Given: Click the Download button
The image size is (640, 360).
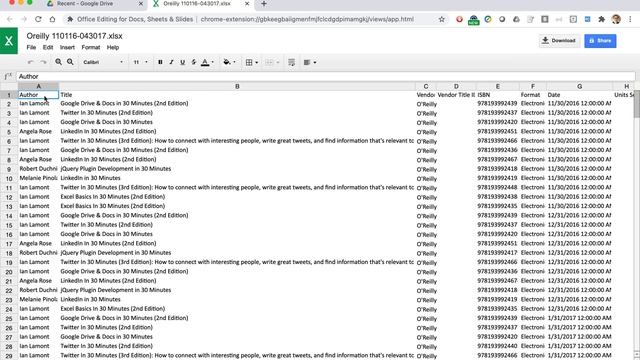Looking at the screenshot, I should (x=559, y=41).
